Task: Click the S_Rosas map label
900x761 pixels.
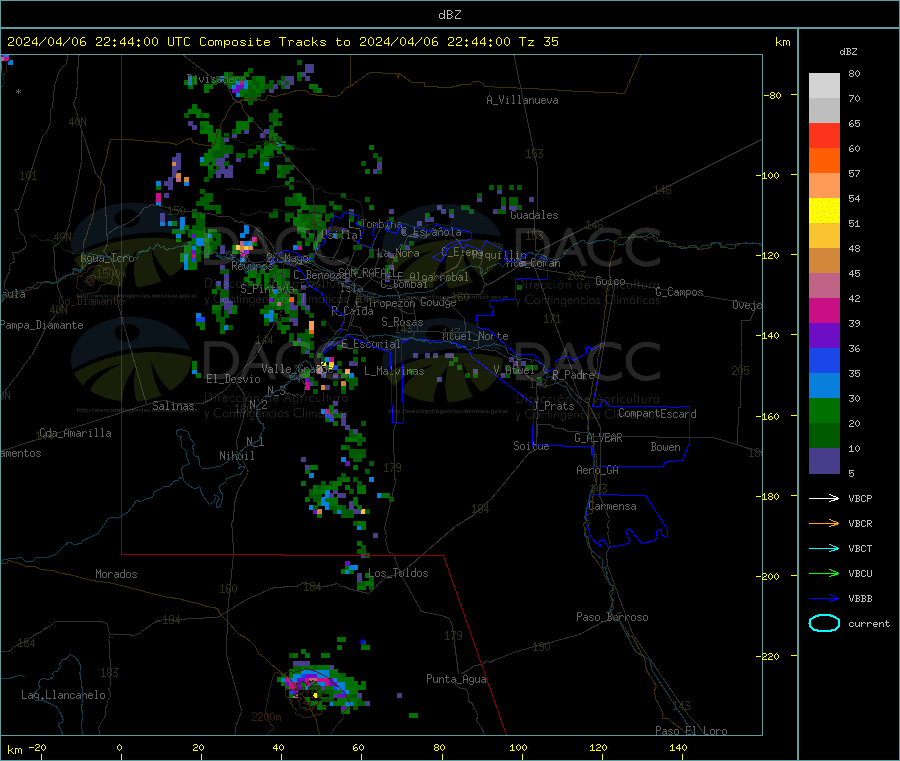Action: point(402,322)
